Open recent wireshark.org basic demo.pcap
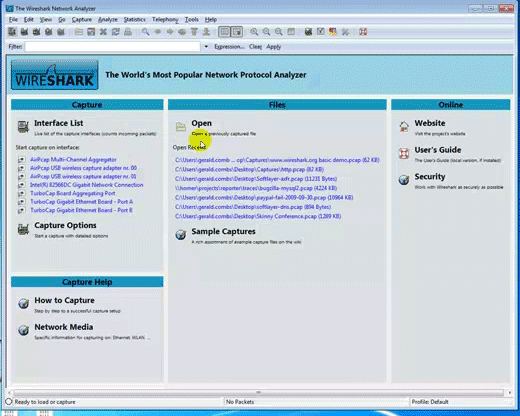The image size is (520, 416). [277, 160]
